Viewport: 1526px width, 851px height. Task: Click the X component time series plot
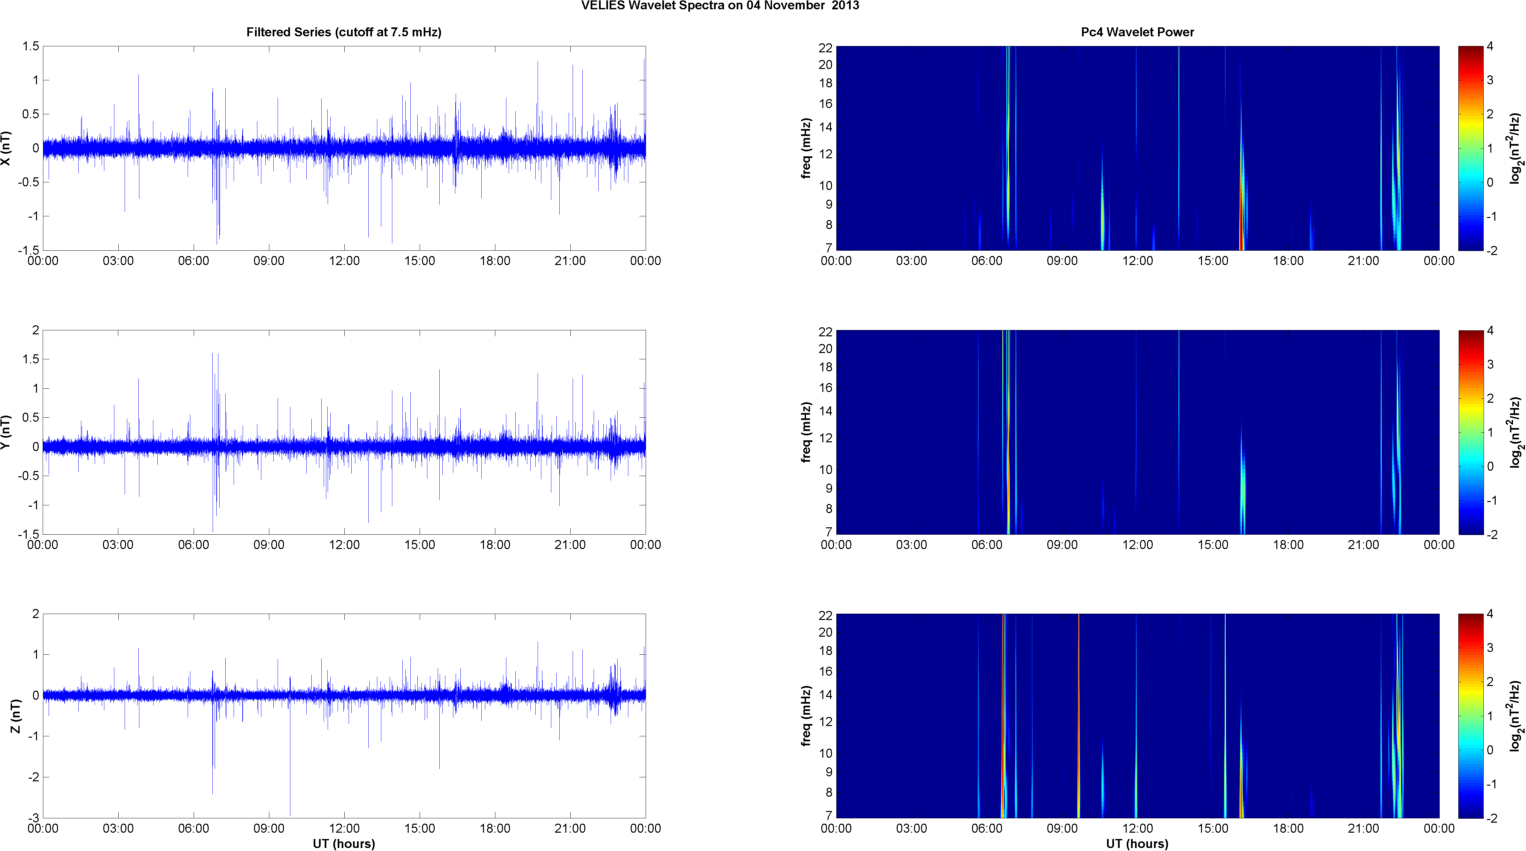pyautogui.click(x=343, y=148)
